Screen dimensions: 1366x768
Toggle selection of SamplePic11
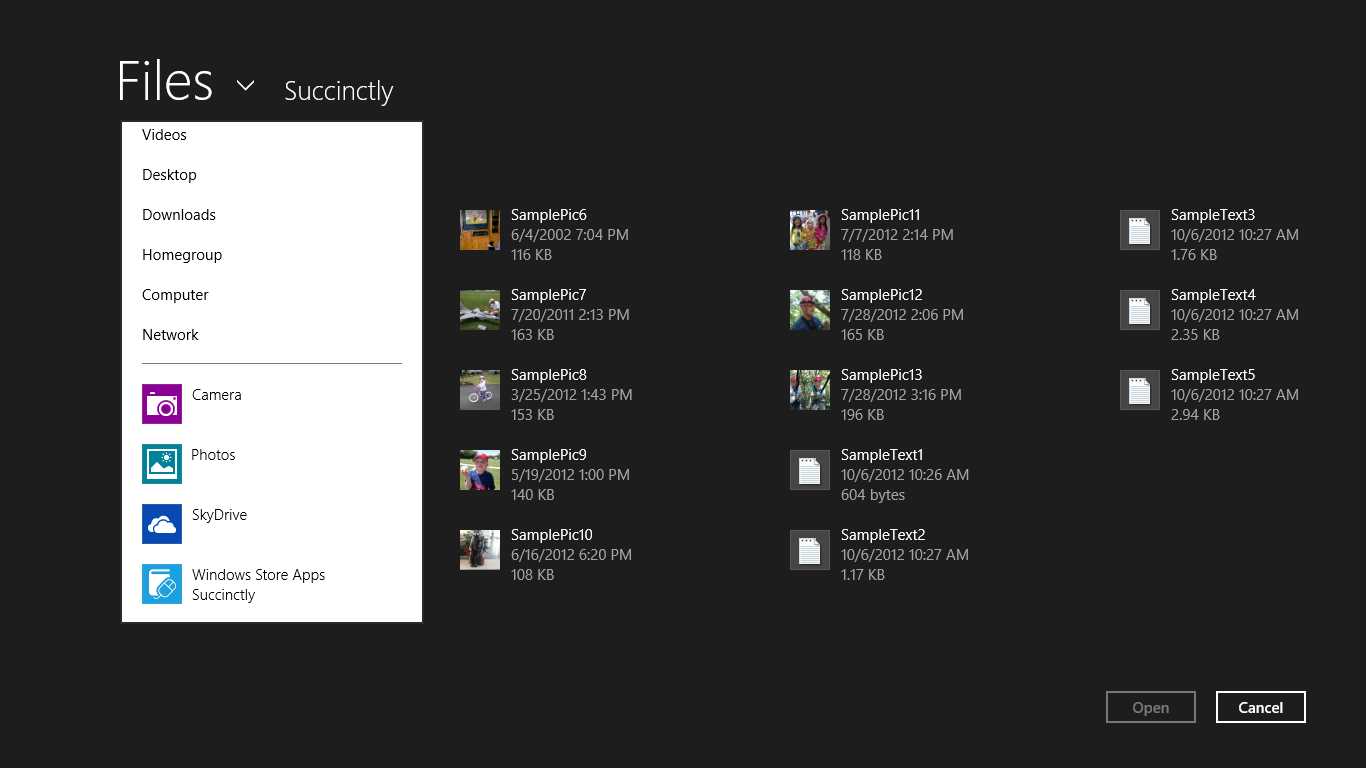[809, 230]
